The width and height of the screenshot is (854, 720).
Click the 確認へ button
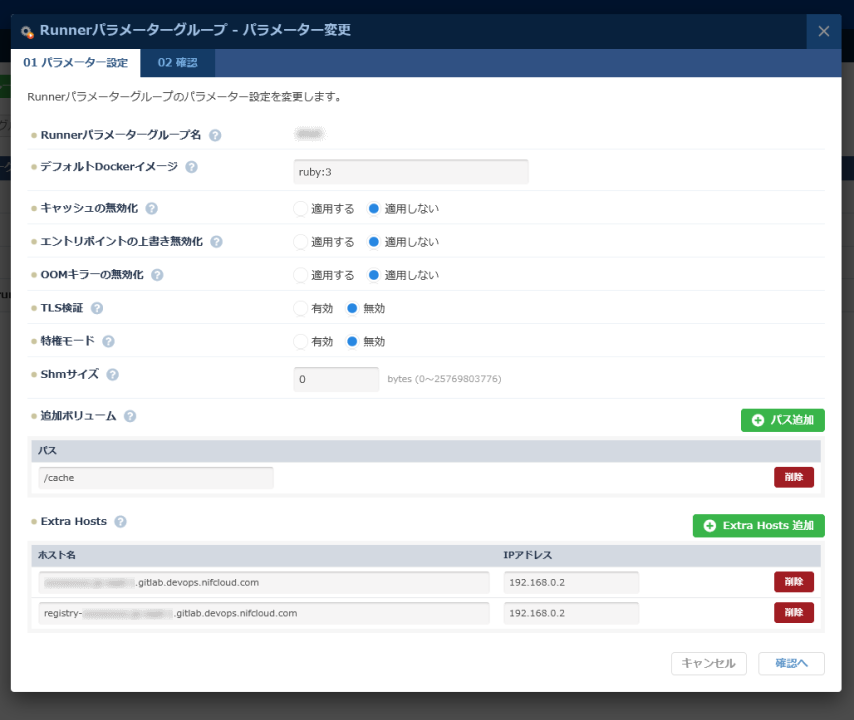tap(791, 663)
